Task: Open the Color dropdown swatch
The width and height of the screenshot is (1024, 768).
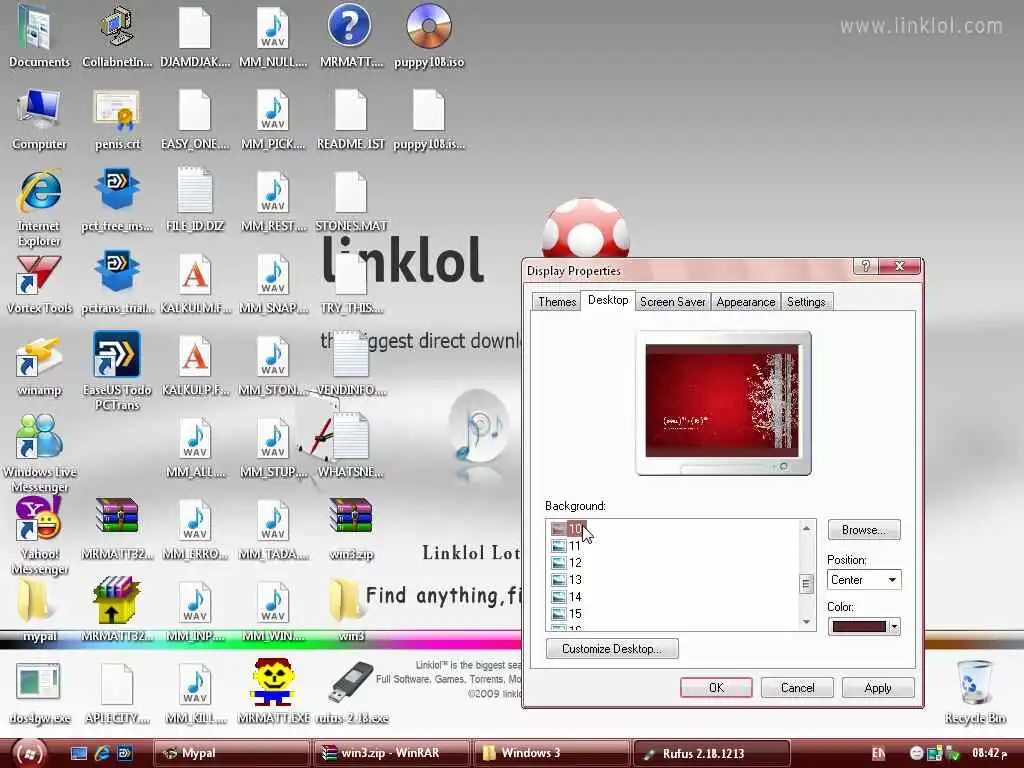Action: (x=864, y=627)
